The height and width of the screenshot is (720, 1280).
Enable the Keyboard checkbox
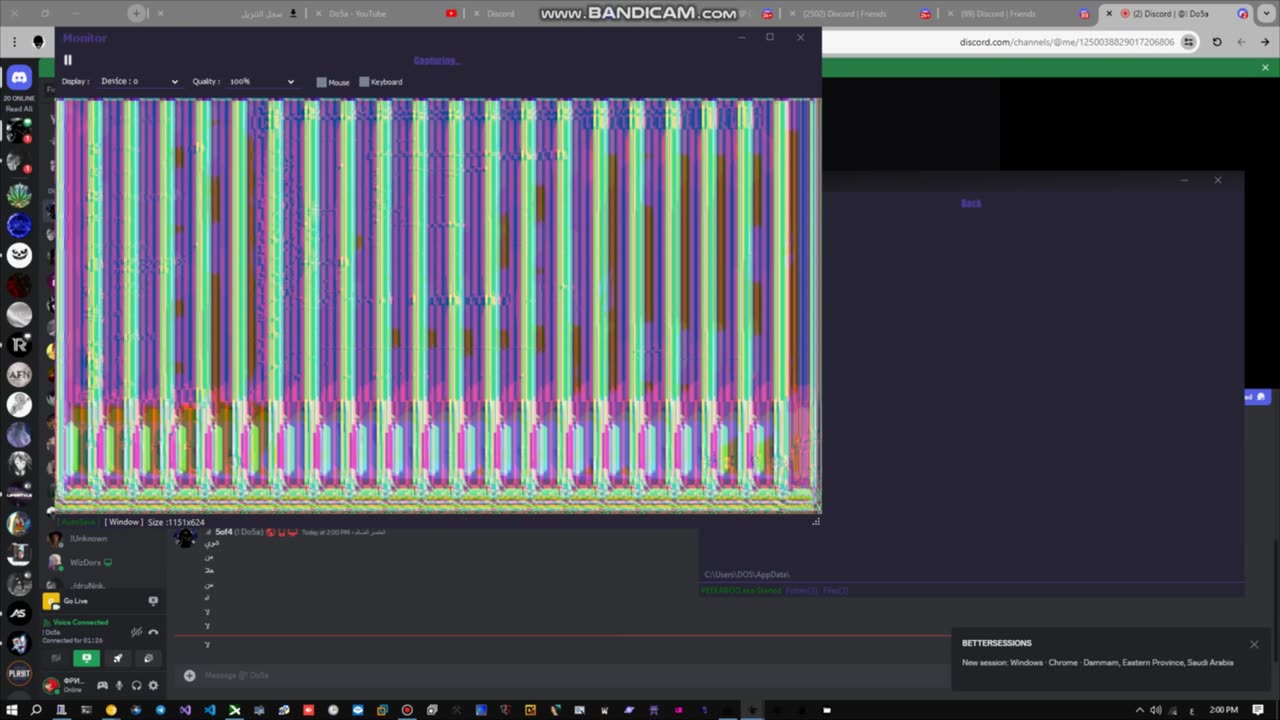pyautogui.click(x=365, y=82)
